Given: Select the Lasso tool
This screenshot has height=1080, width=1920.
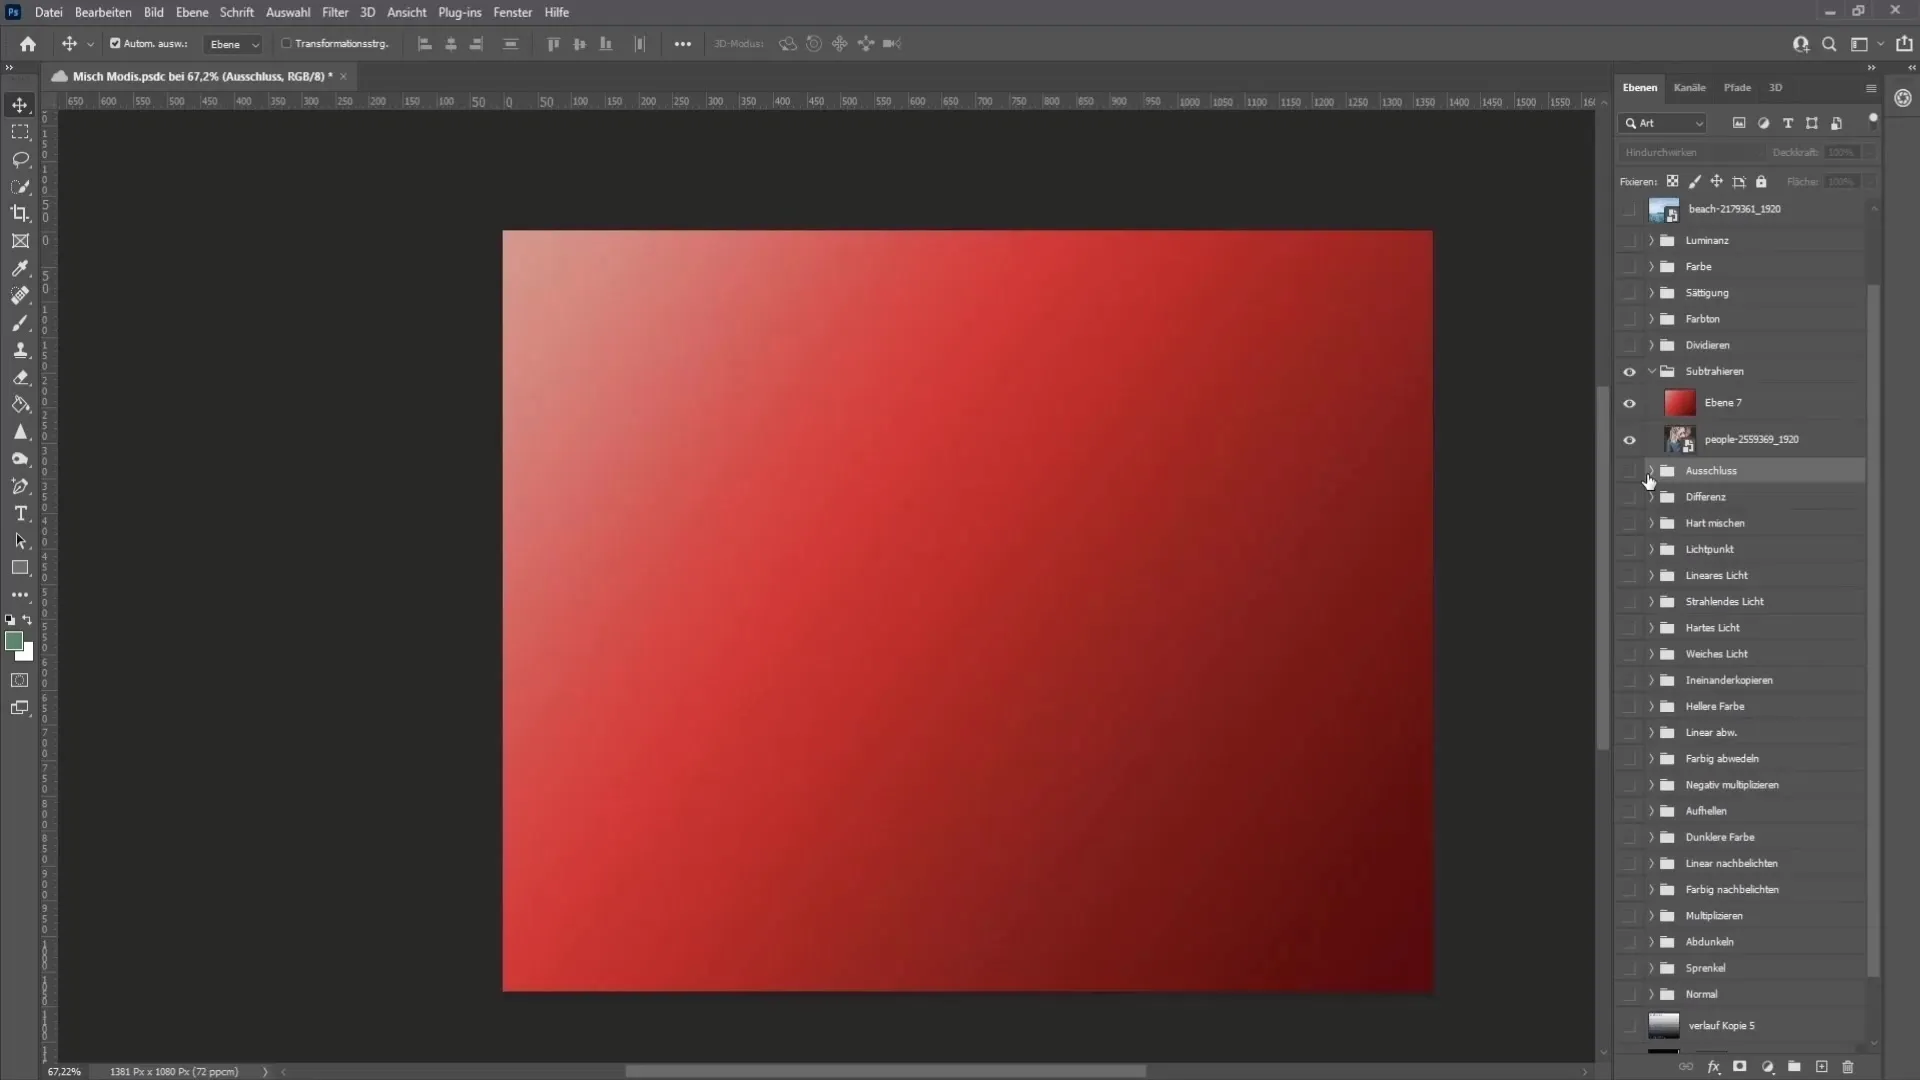Looking at the screenshot, I should [20, 159].
